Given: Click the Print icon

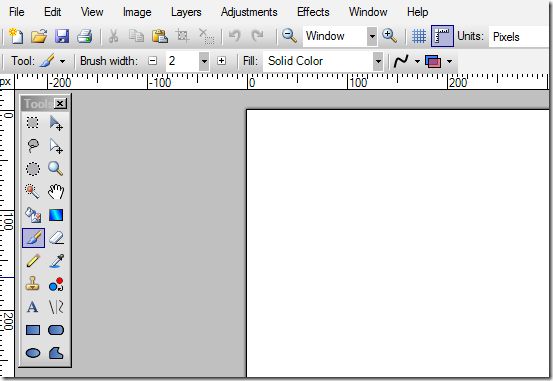Looking at the screenshot, I should (85, 36).
